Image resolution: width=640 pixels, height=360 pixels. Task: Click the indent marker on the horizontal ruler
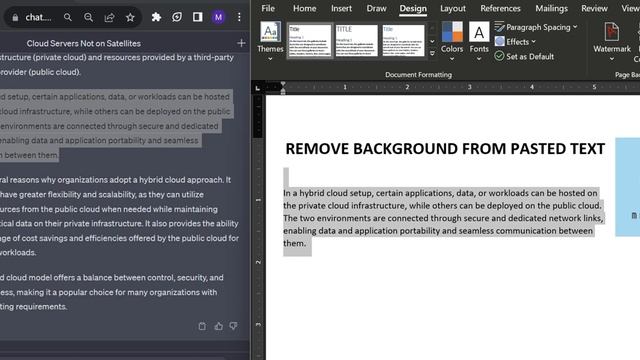click(x=283, y=88)
